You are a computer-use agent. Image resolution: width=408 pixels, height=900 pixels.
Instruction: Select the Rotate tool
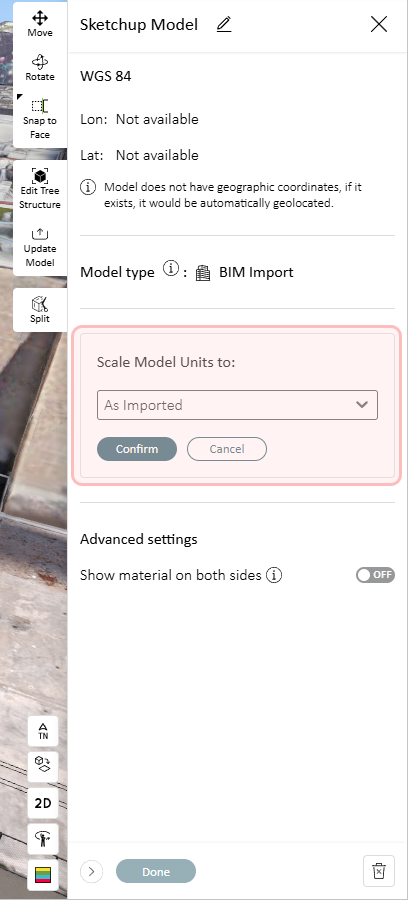(40, 68)
